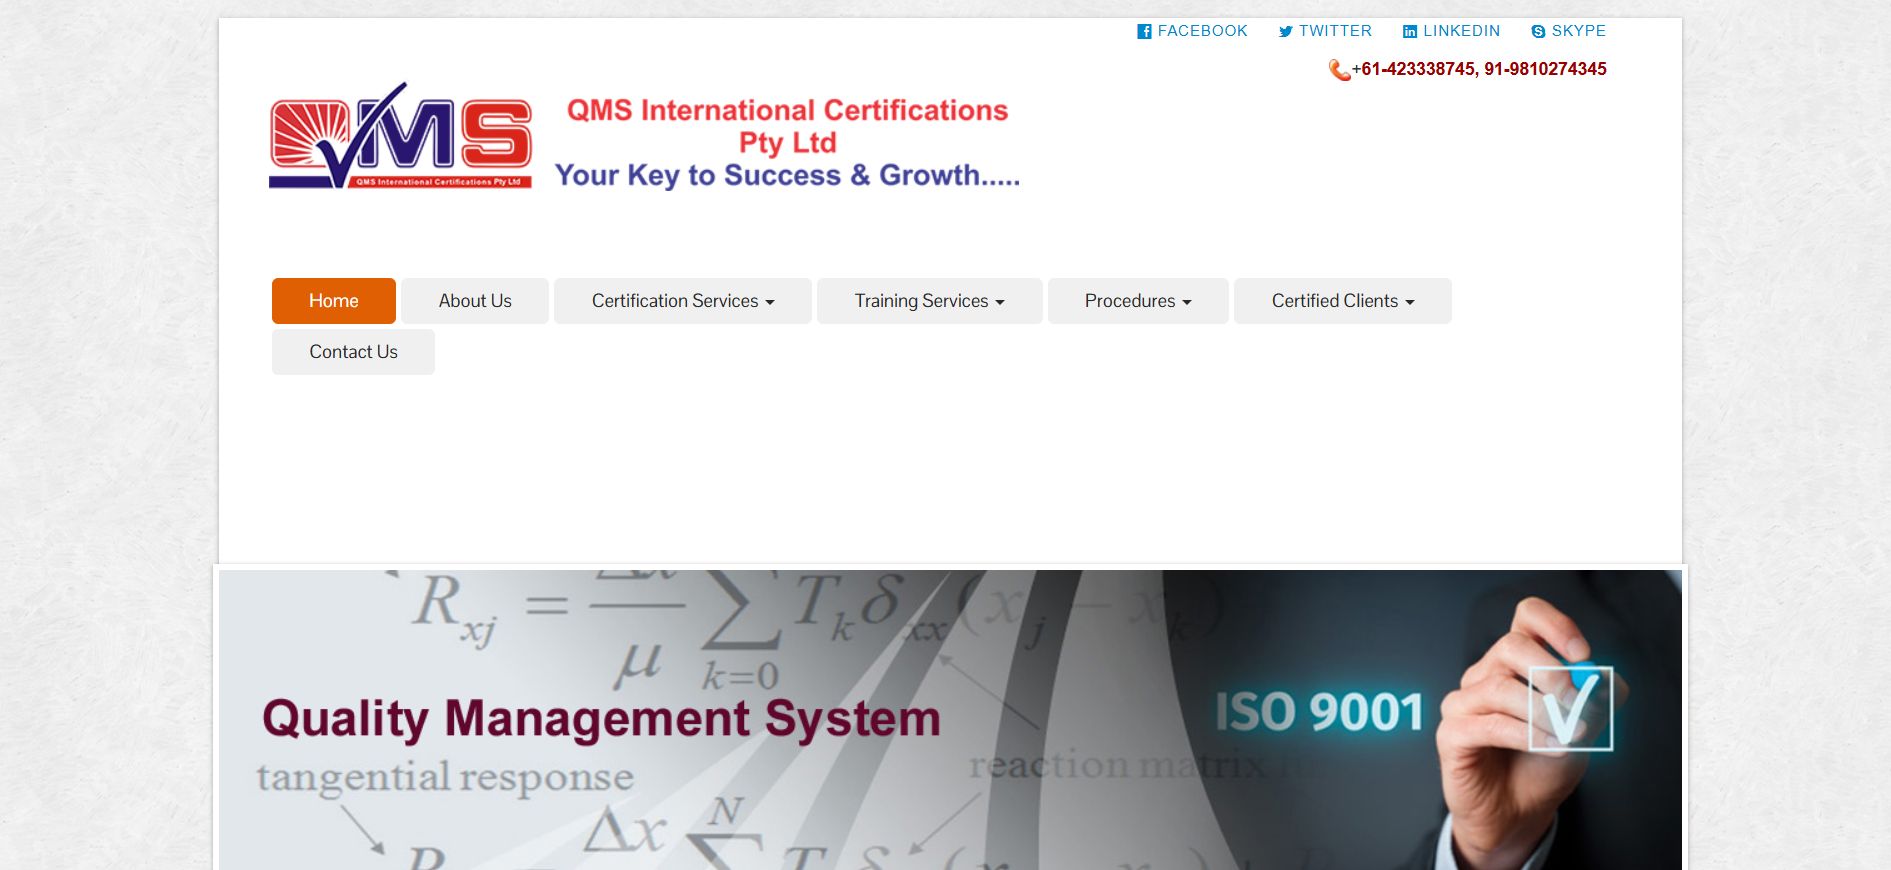Expand the Certification Services dropdown caret
The height and width of the screenshot is (870, 1891).
(770, 302)
